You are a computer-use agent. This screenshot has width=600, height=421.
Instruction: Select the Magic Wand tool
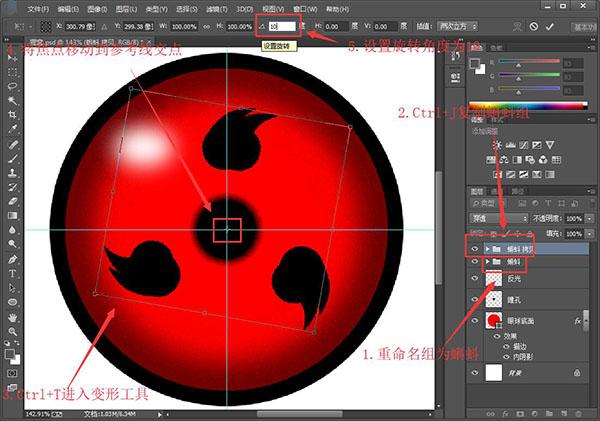12,100
